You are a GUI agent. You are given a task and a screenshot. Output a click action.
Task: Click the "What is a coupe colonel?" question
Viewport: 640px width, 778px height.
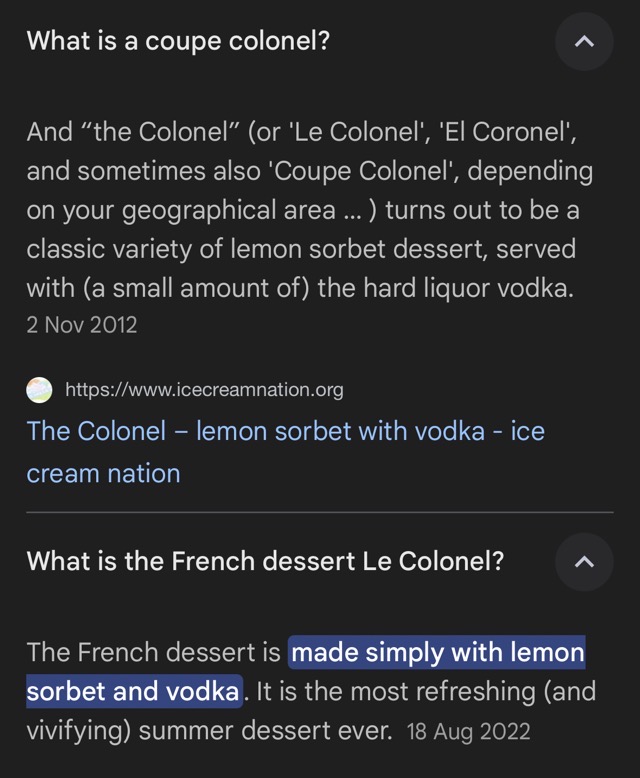(178, 42)
